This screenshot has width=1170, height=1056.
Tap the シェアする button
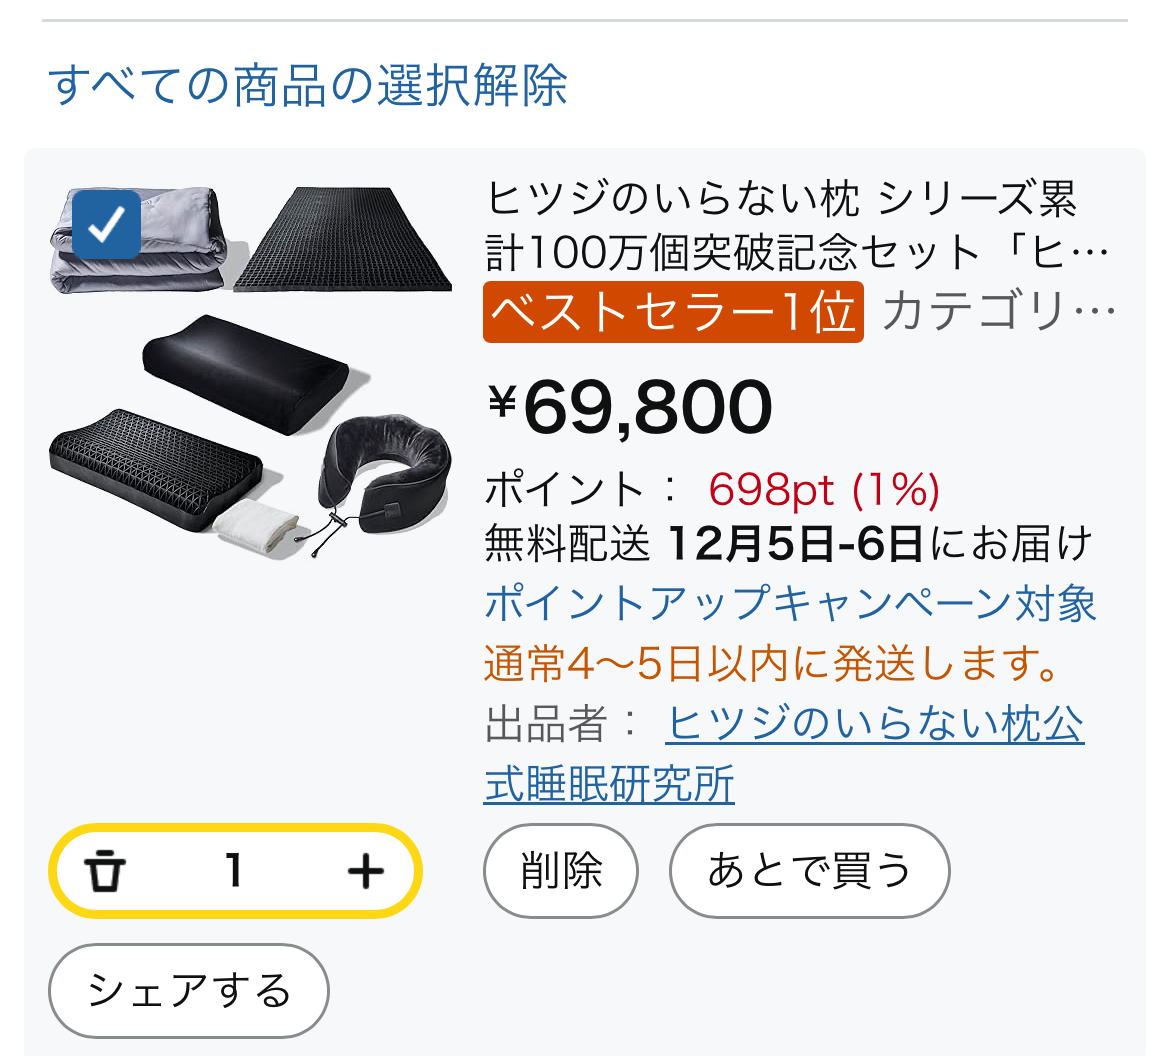coord(189,991)
